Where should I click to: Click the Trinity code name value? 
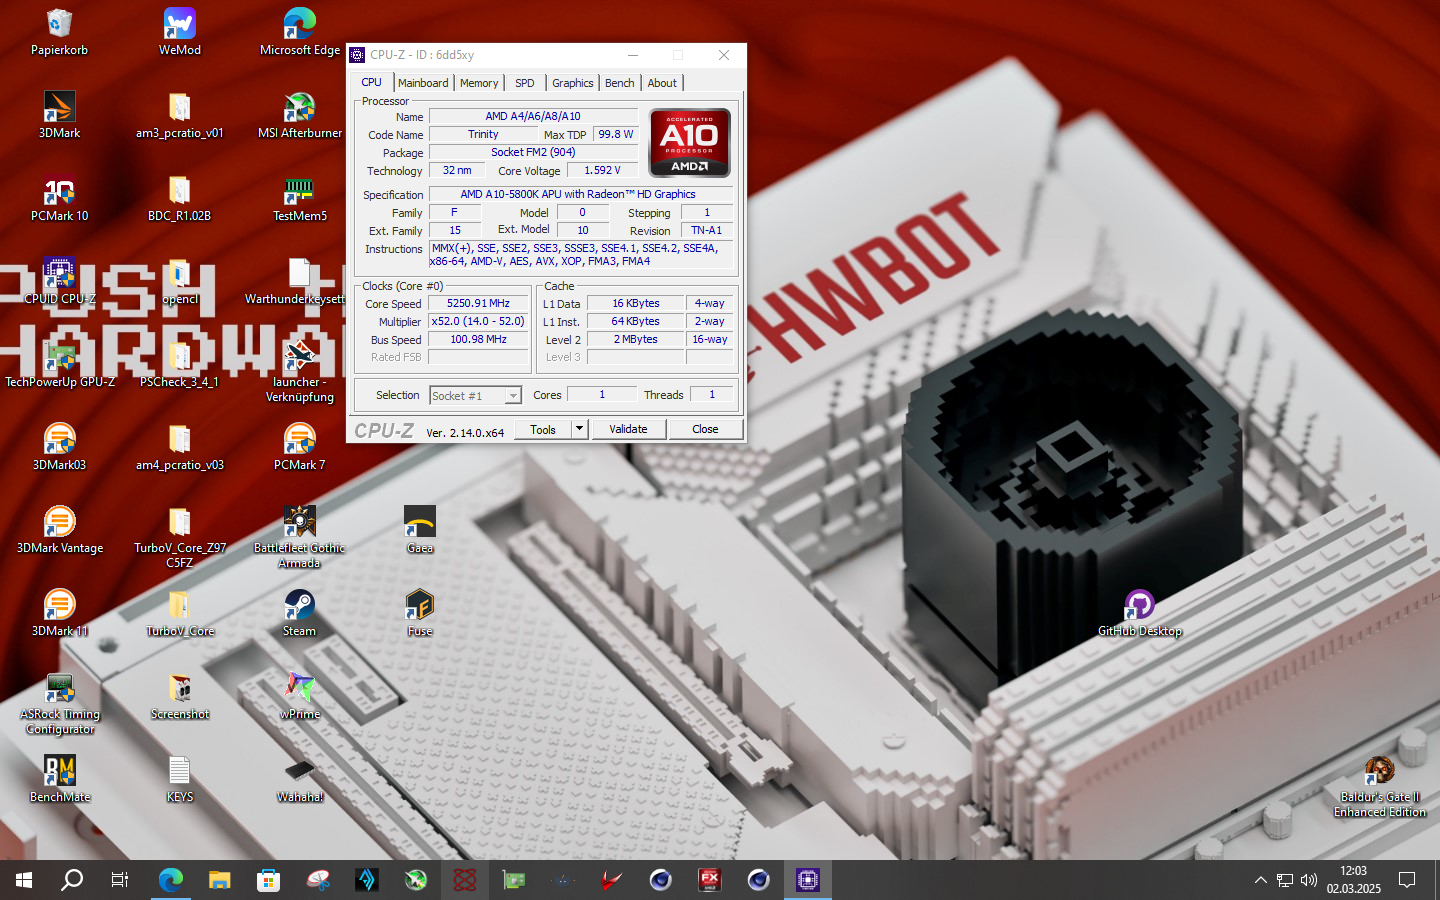point(483,134)
